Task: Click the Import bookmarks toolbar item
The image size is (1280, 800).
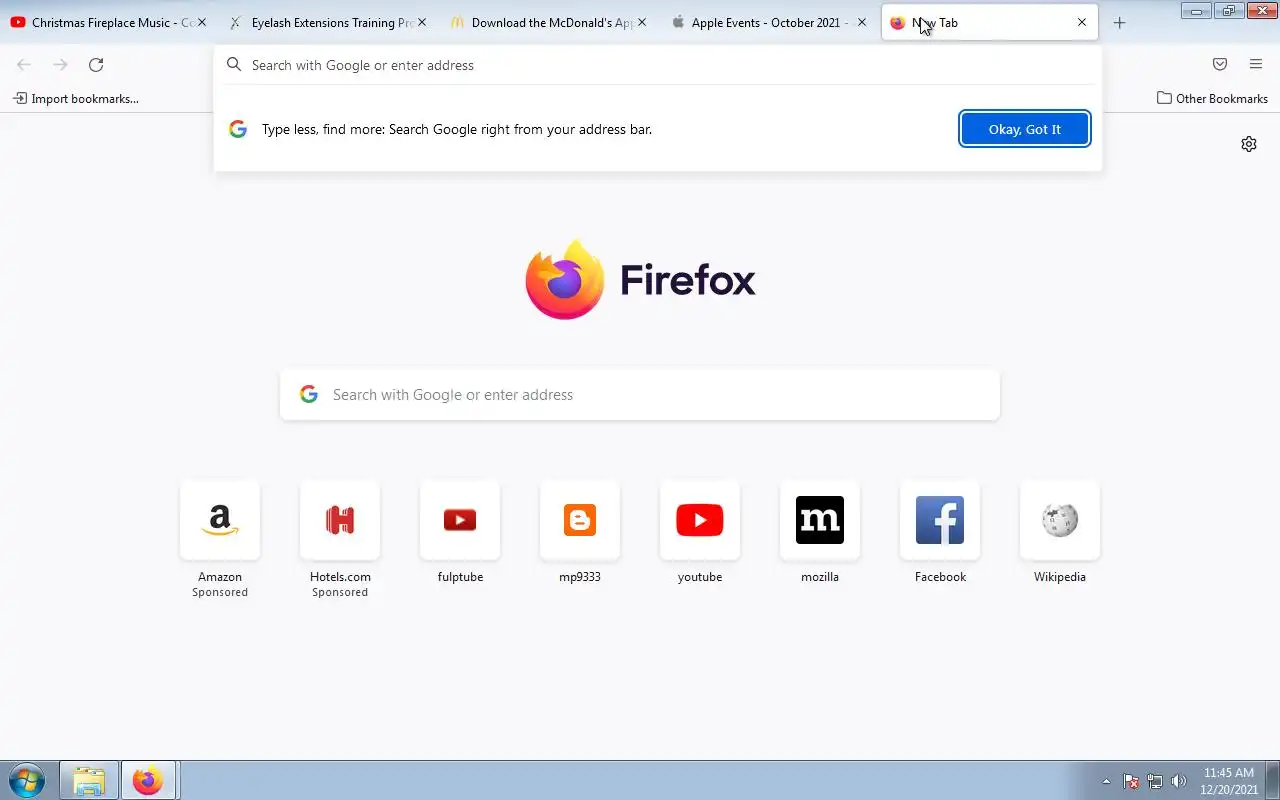Action: [x=76, y=98]
